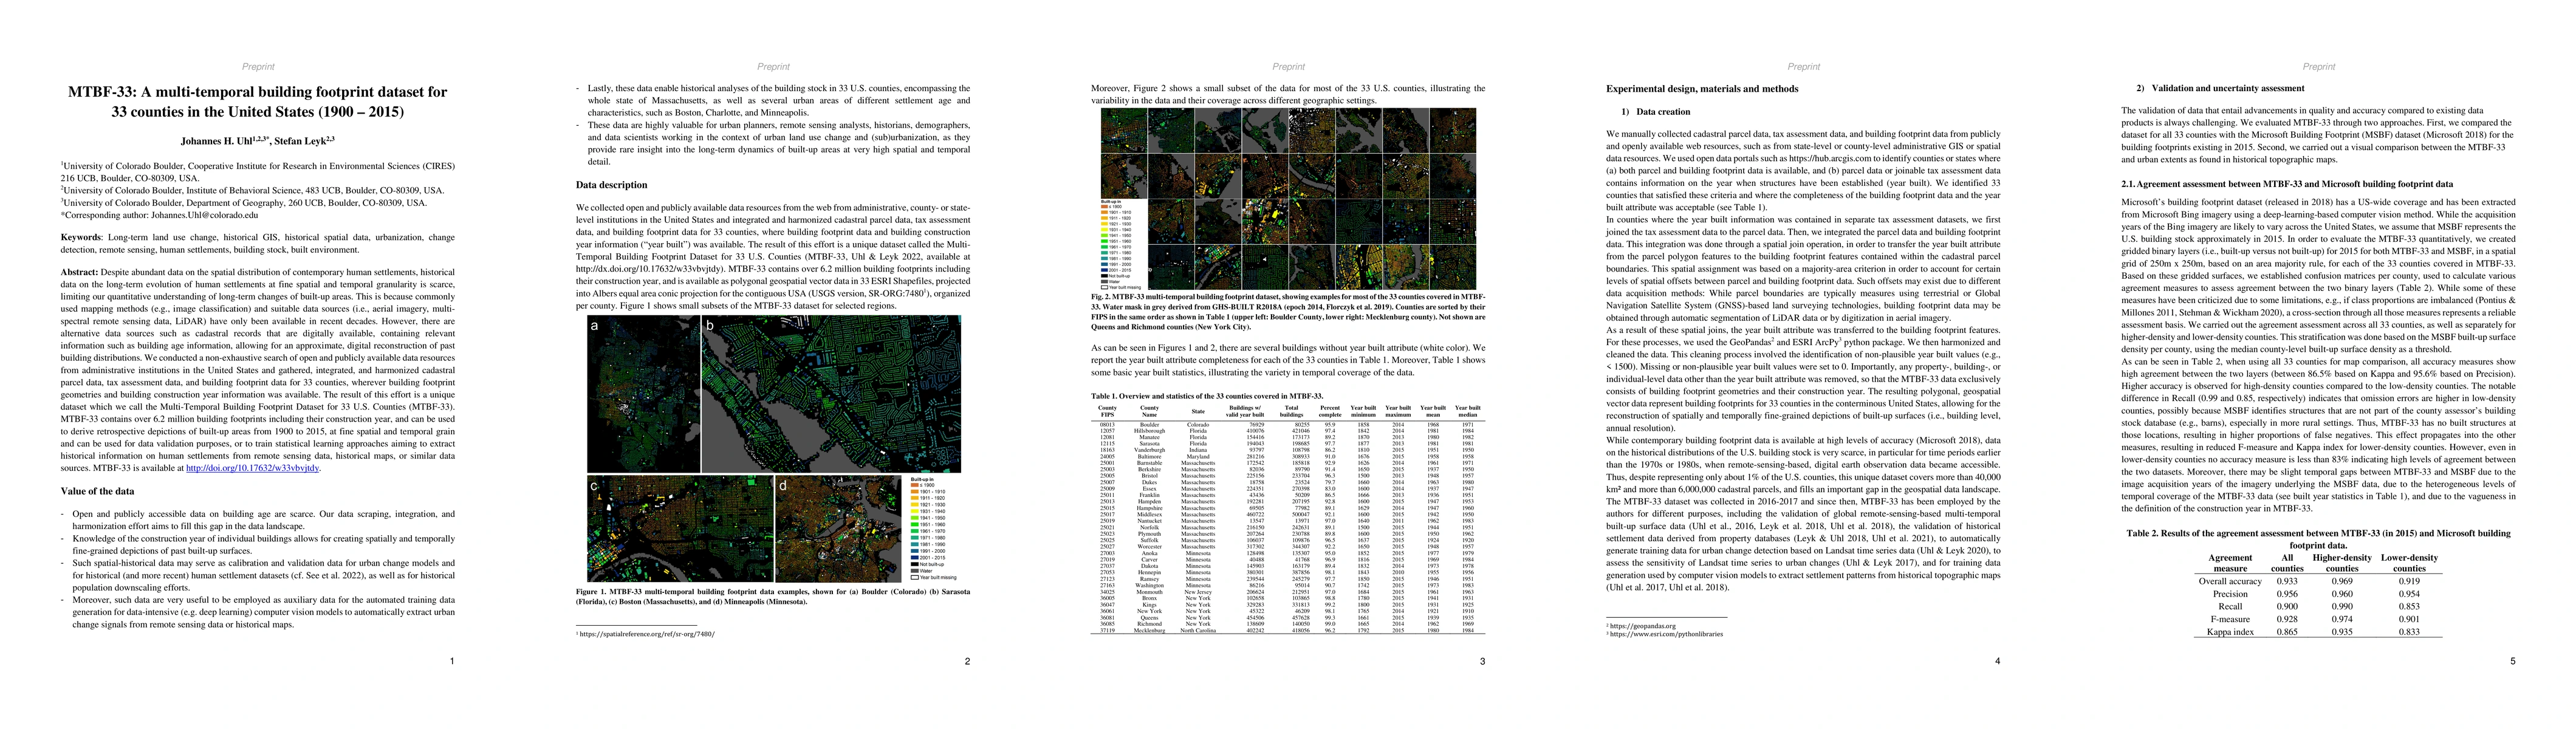Open the doi.org/10.17632/w33vbvjtdy link in the abstract
This screenshot has width=2576, height=729.
(252, 468)
